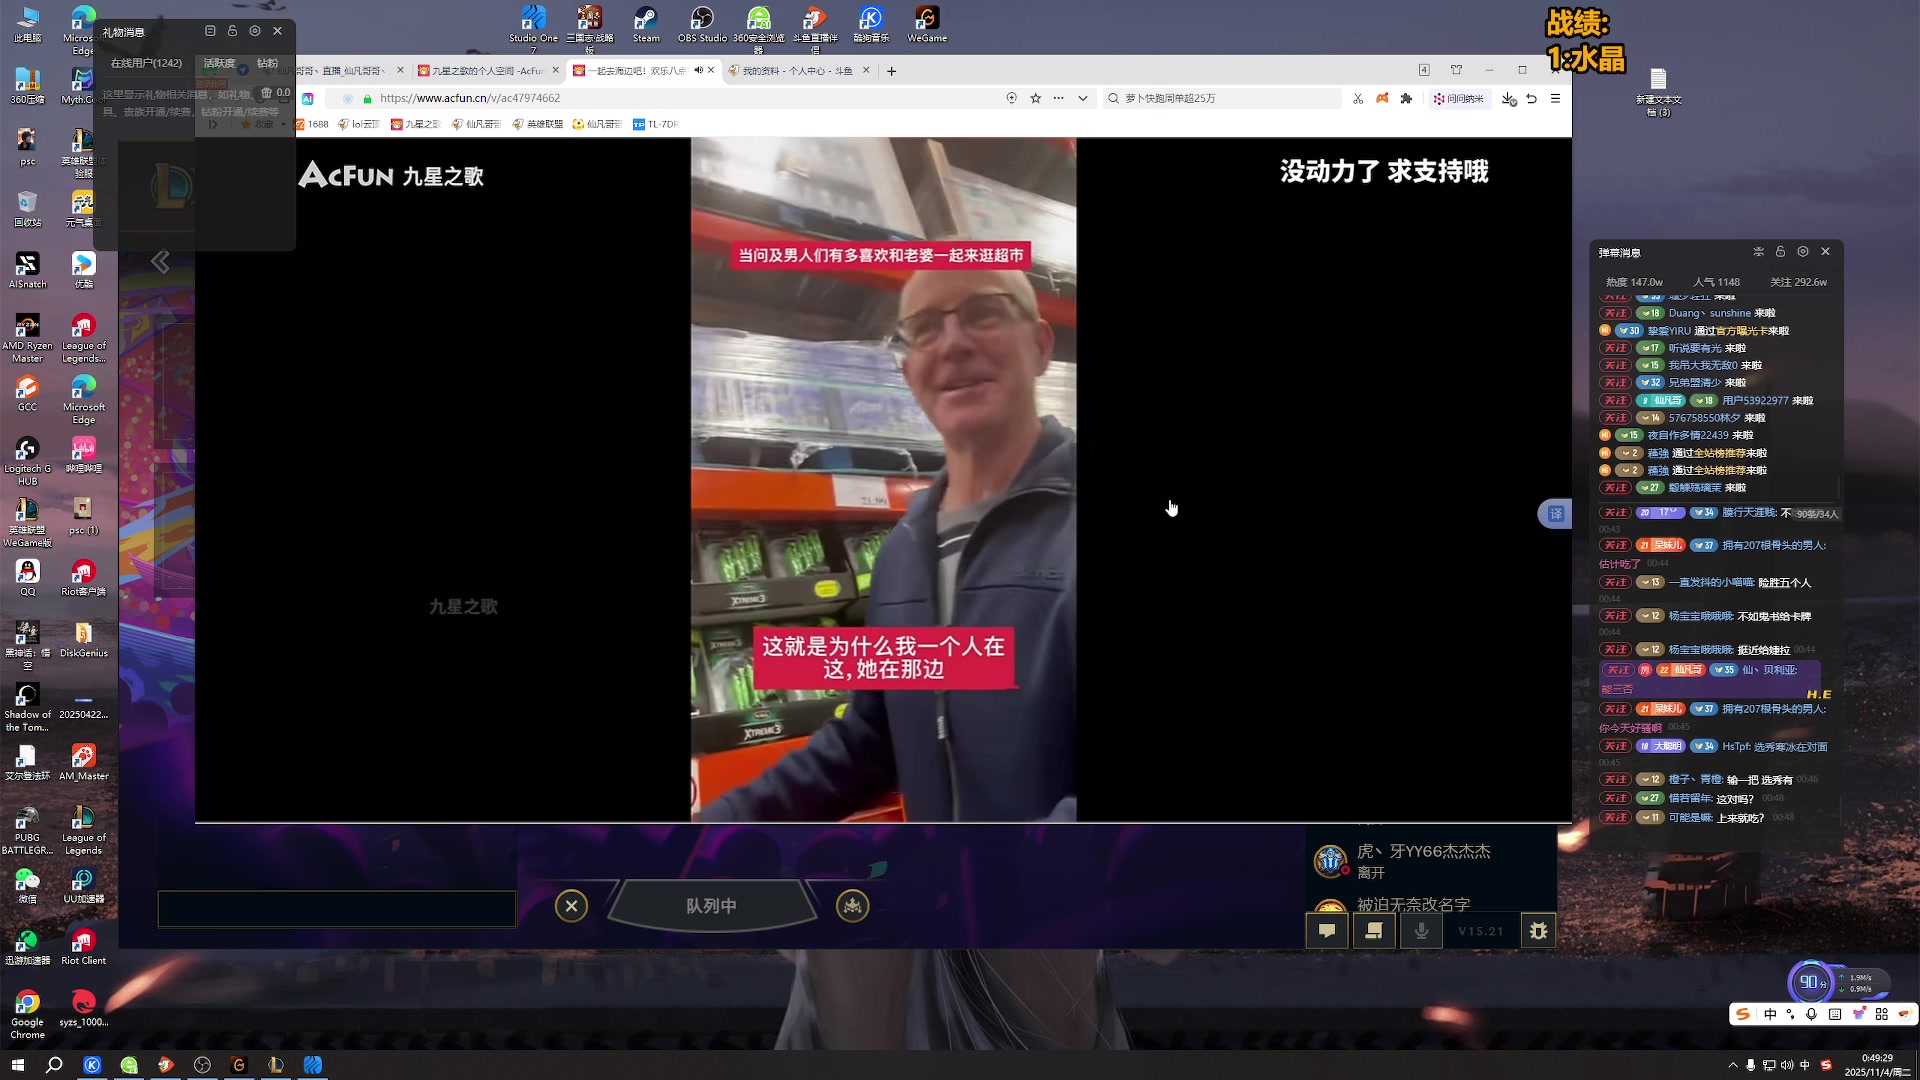
Task: Show hidden system tray icons
Action: 1732,1065
